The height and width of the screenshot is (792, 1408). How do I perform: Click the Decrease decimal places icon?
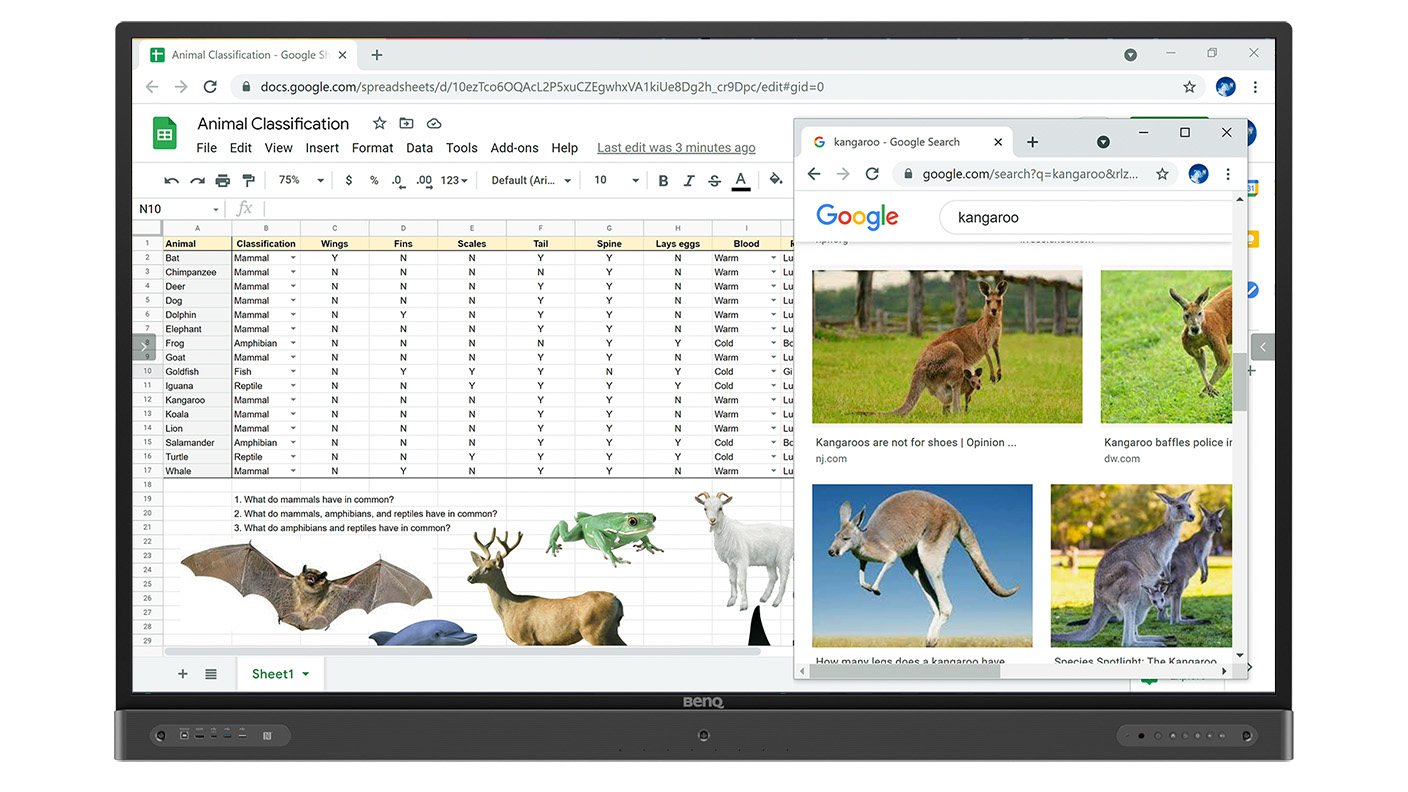(395, 180)
